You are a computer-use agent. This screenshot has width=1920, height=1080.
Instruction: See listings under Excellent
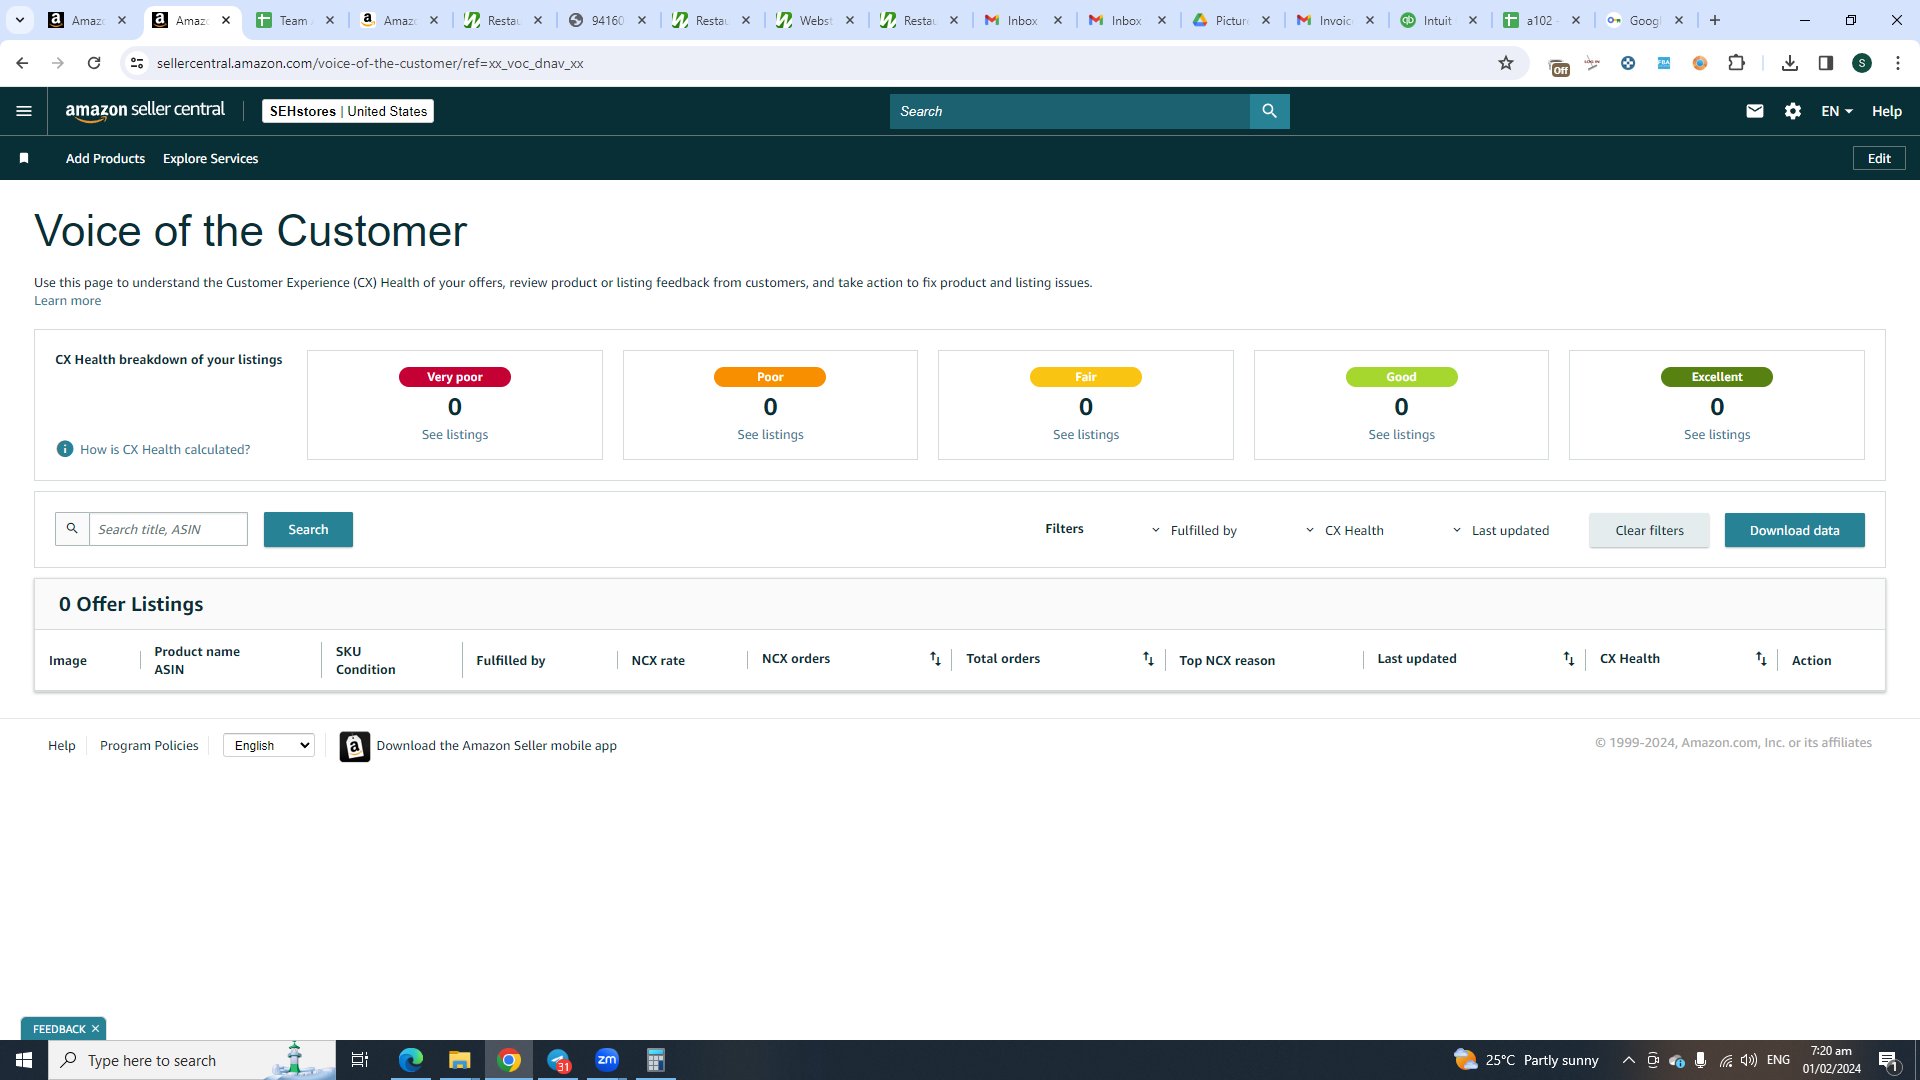click(1717, 434)
